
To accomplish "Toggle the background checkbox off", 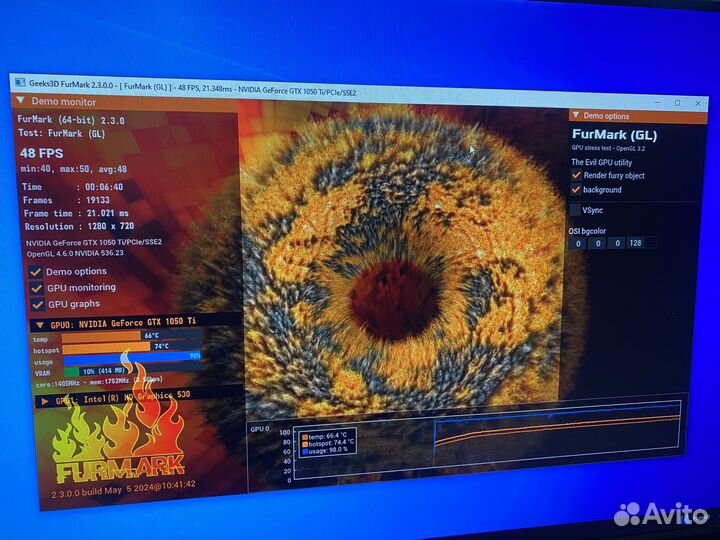I will click(576, 189).
